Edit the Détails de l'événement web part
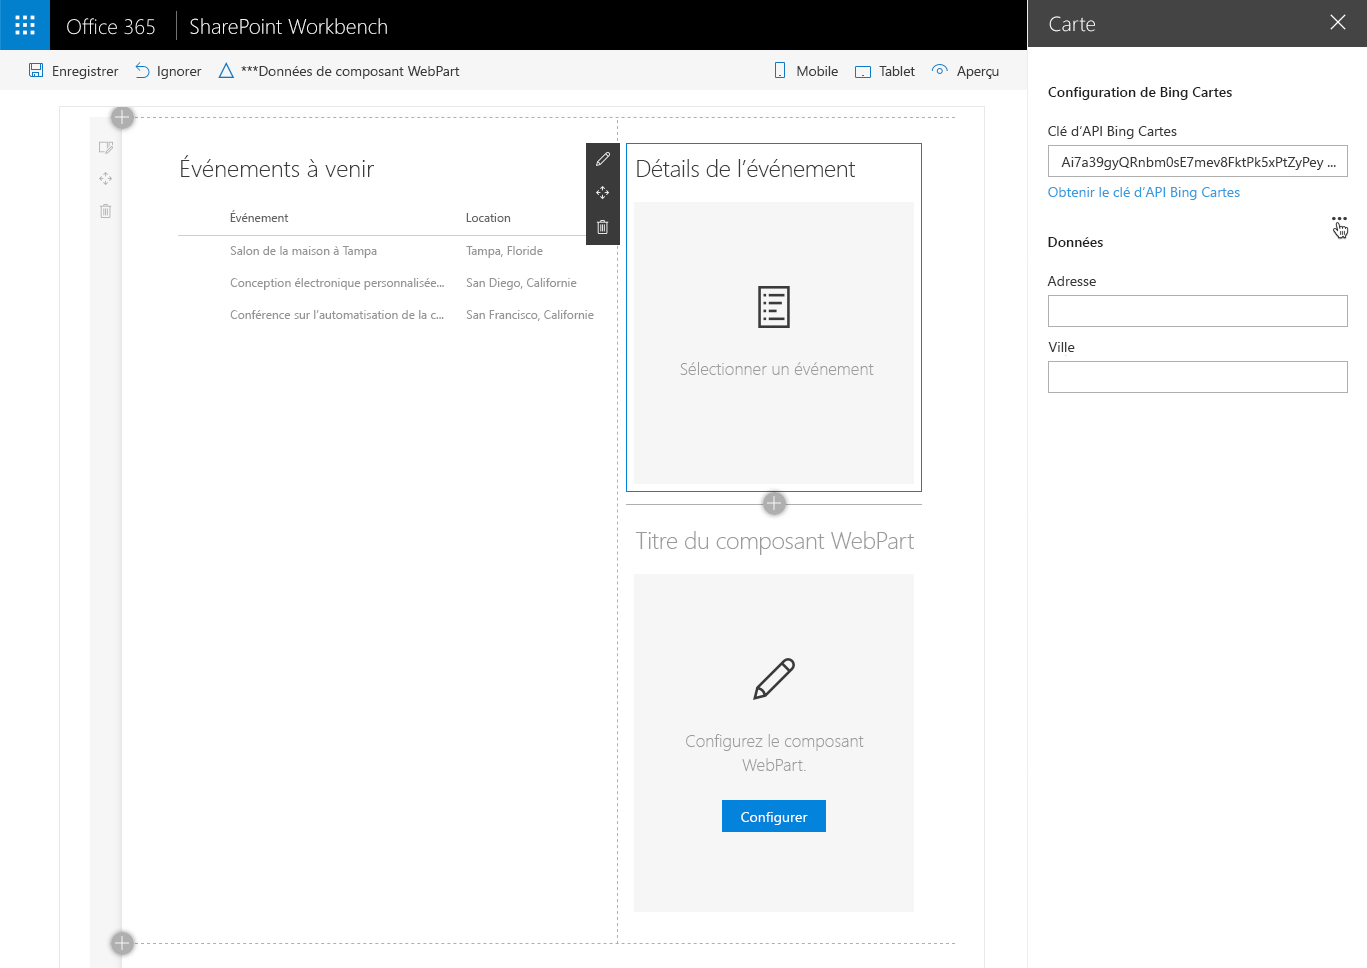 (602, 159)
